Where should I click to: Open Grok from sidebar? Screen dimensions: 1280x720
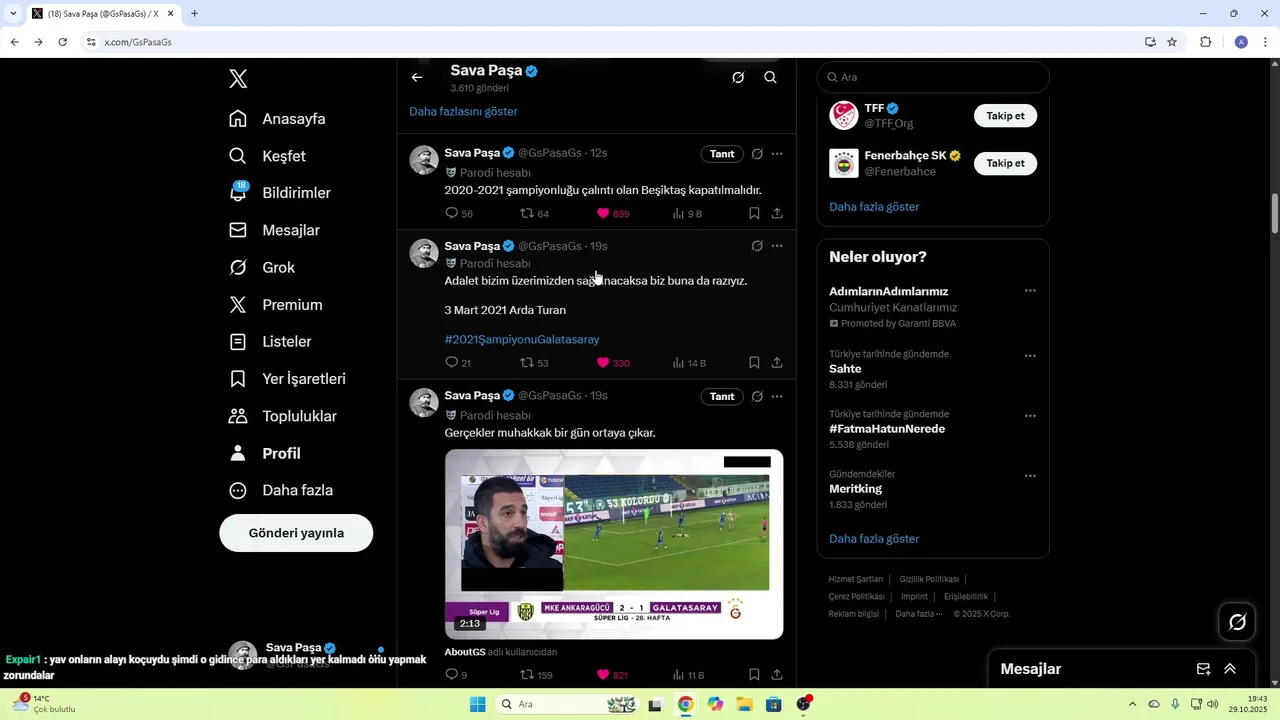click(x=261, y=267)
